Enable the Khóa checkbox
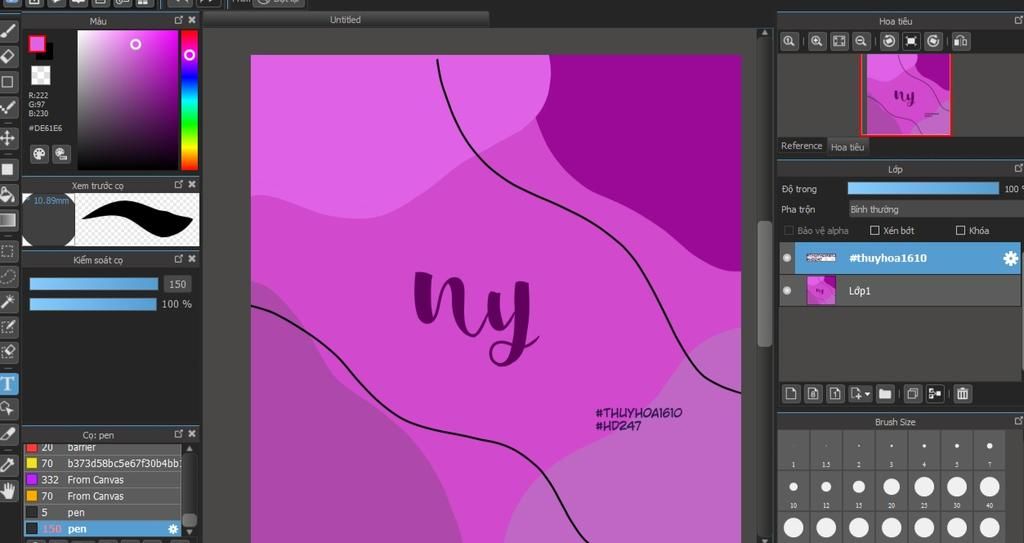Image resolution: width=1024 pixels, height=543 pixels. [x=960, y=230]
